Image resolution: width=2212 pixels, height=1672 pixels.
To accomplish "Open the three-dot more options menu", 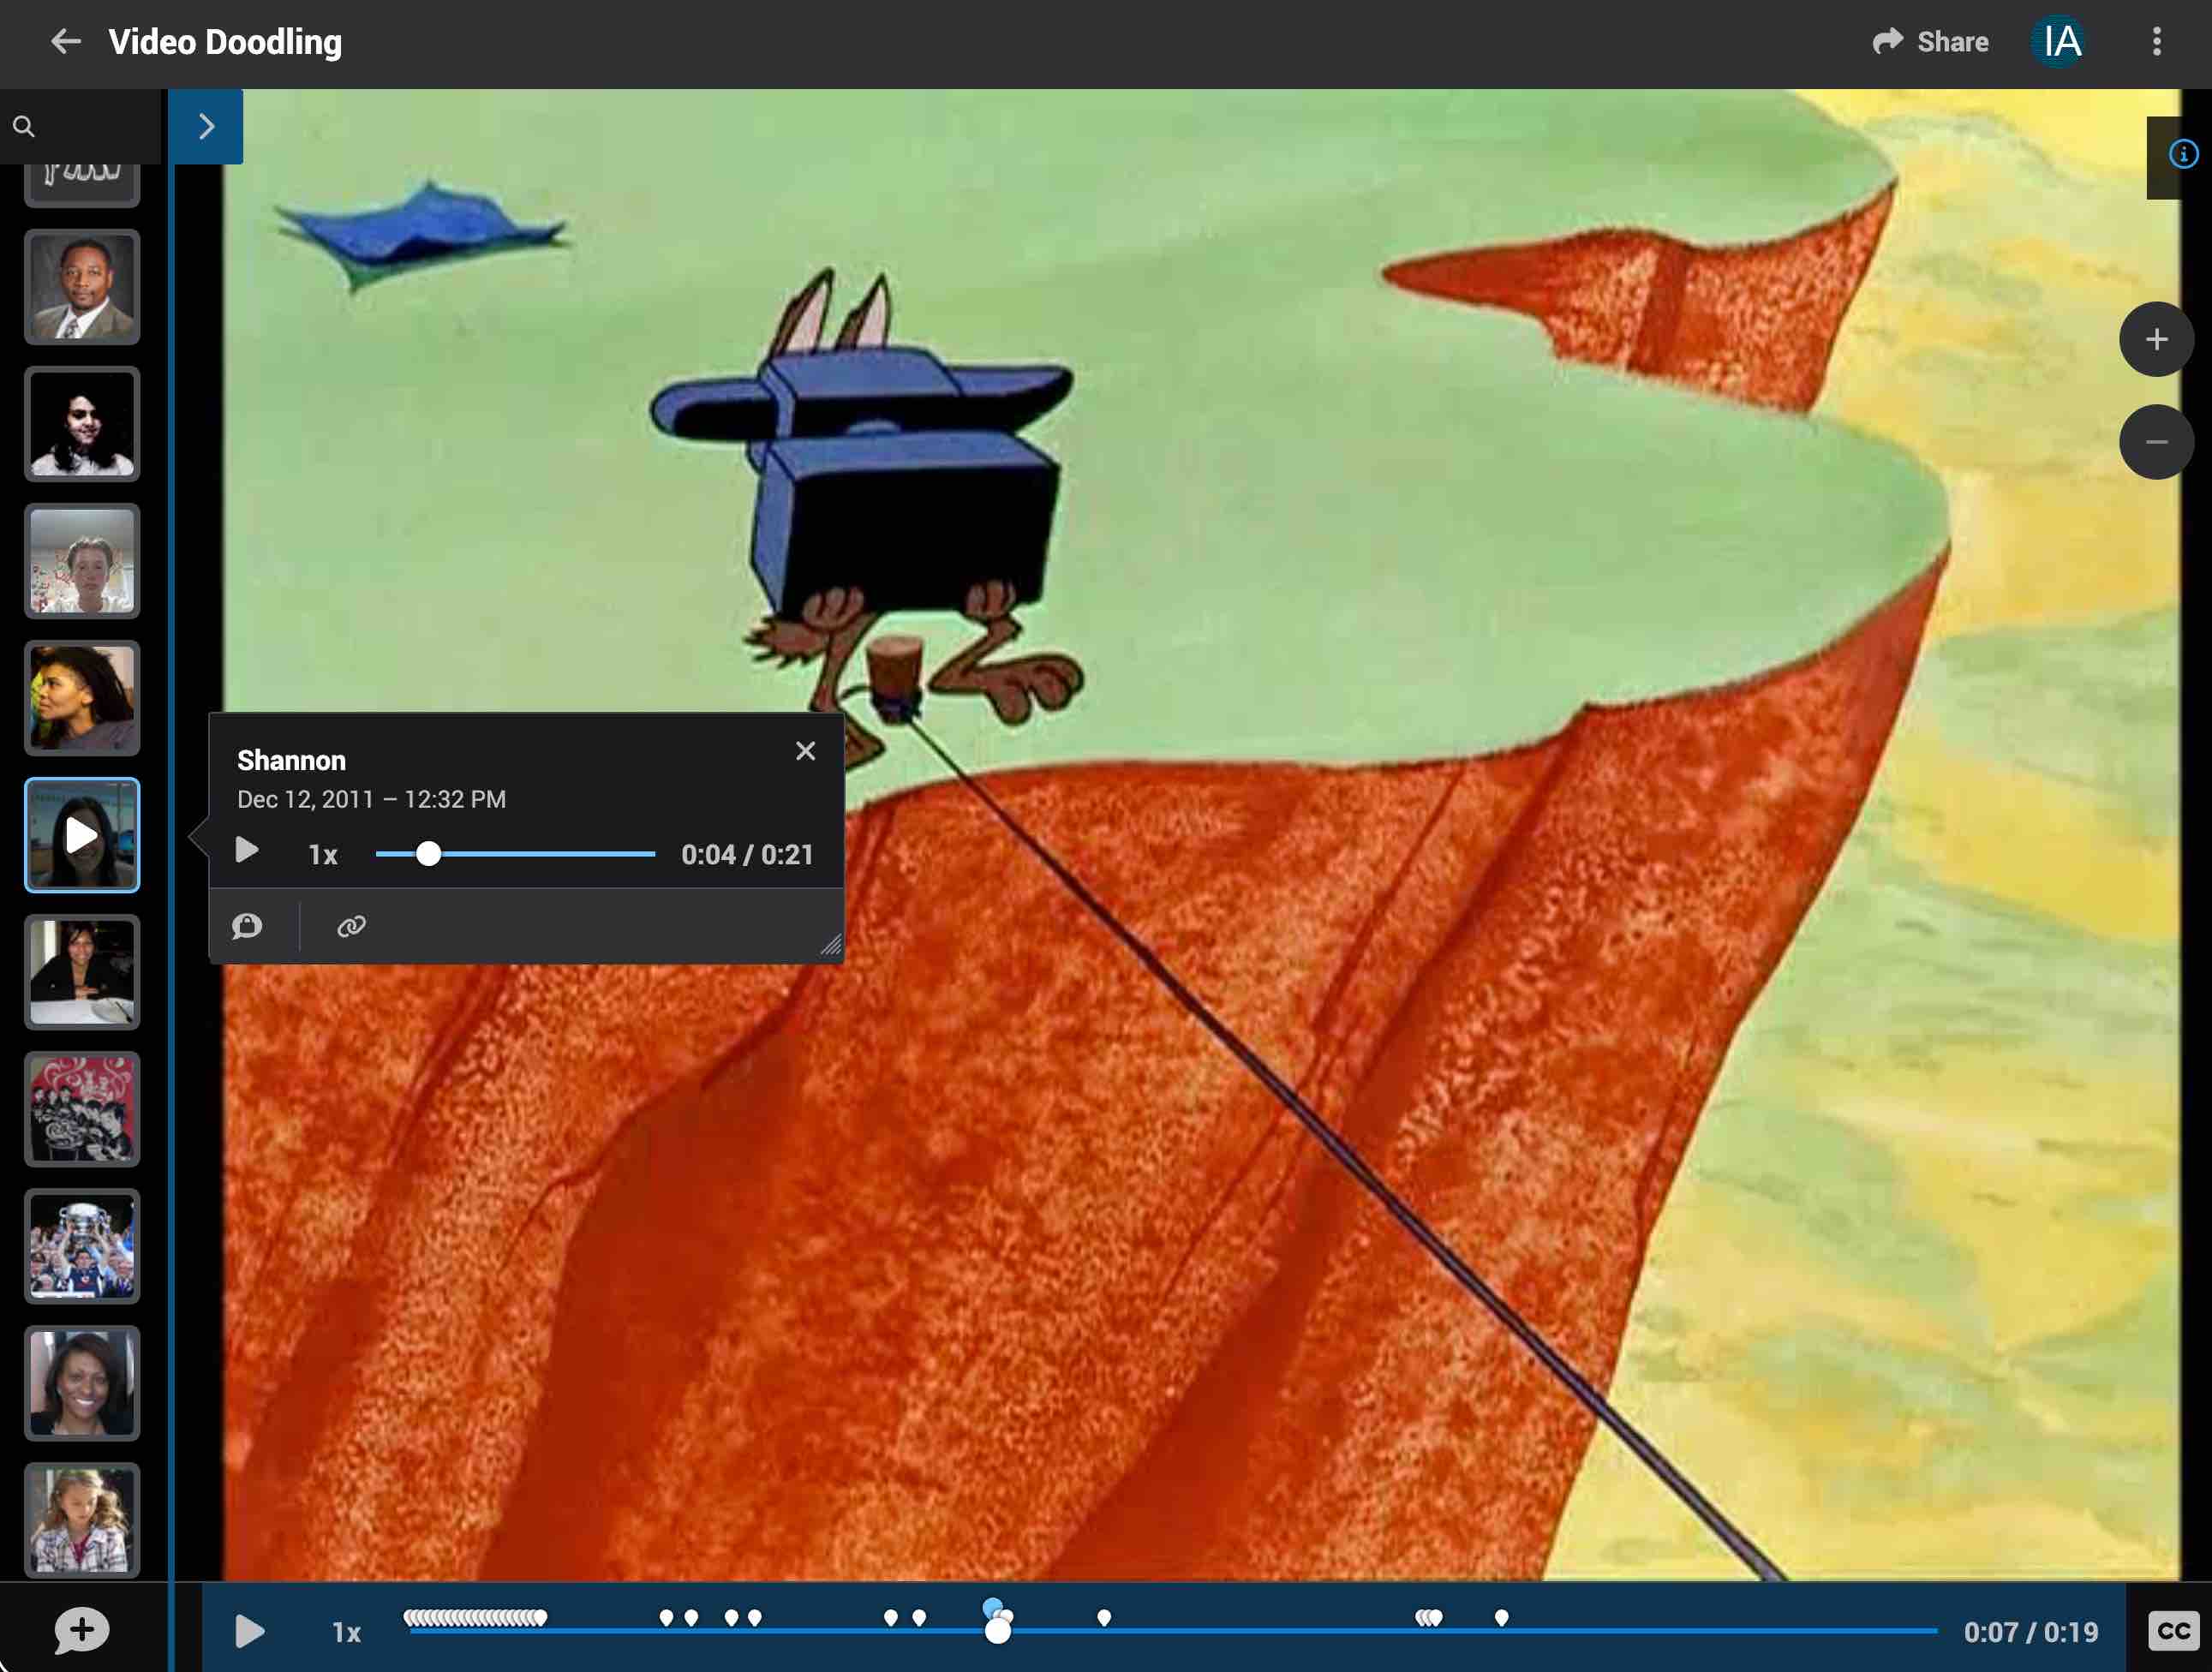I will pyautogui.click(x=2156, y=42).
